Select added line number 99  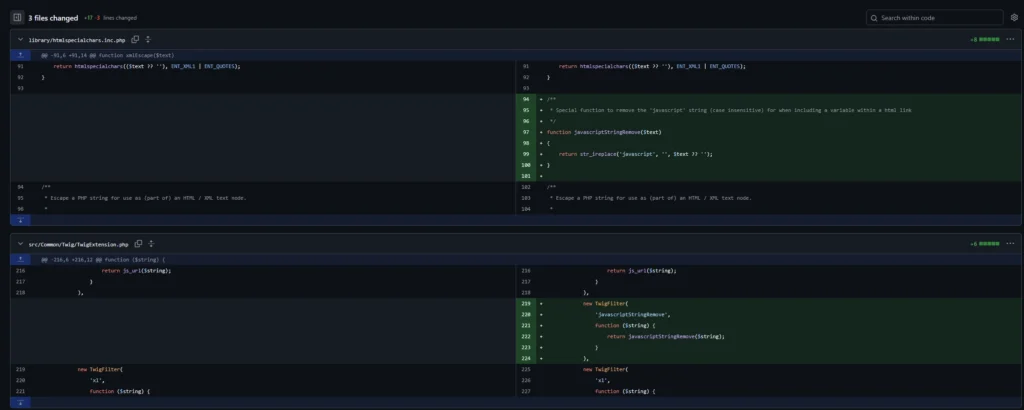click(526, 154)
